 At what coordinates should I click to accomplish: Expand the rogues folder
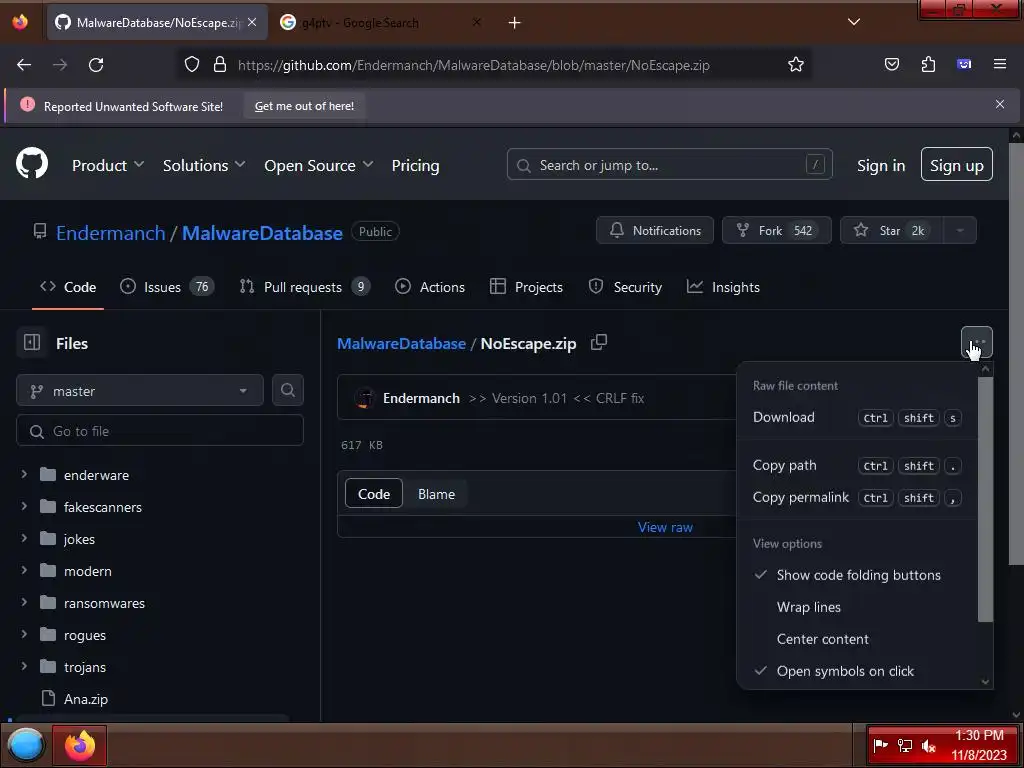(24, 635)
